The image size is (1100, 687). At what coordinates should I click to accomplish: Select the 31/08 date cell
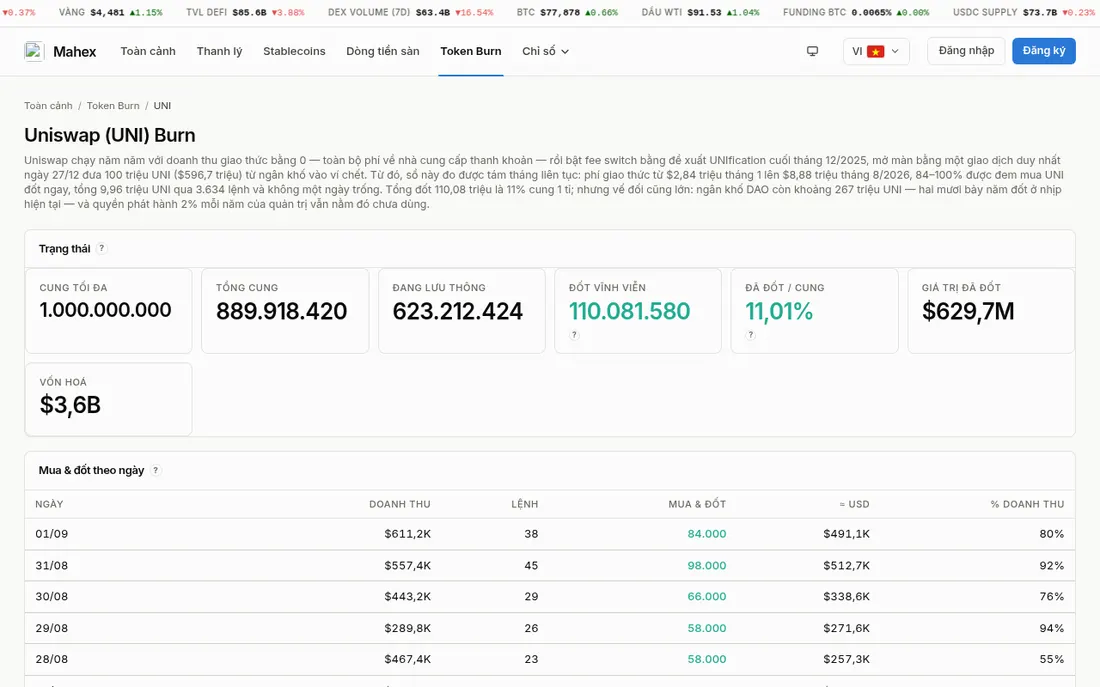pos(52,566)
